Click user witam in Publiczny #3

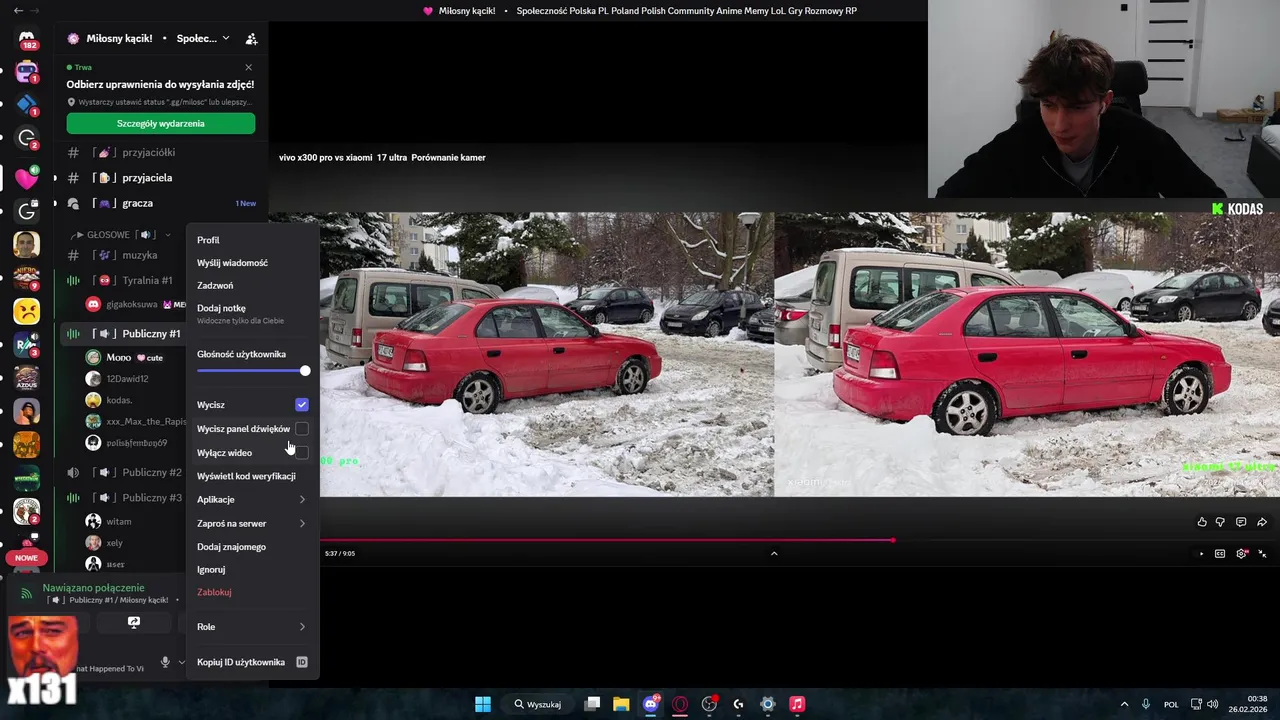point(118,521)
